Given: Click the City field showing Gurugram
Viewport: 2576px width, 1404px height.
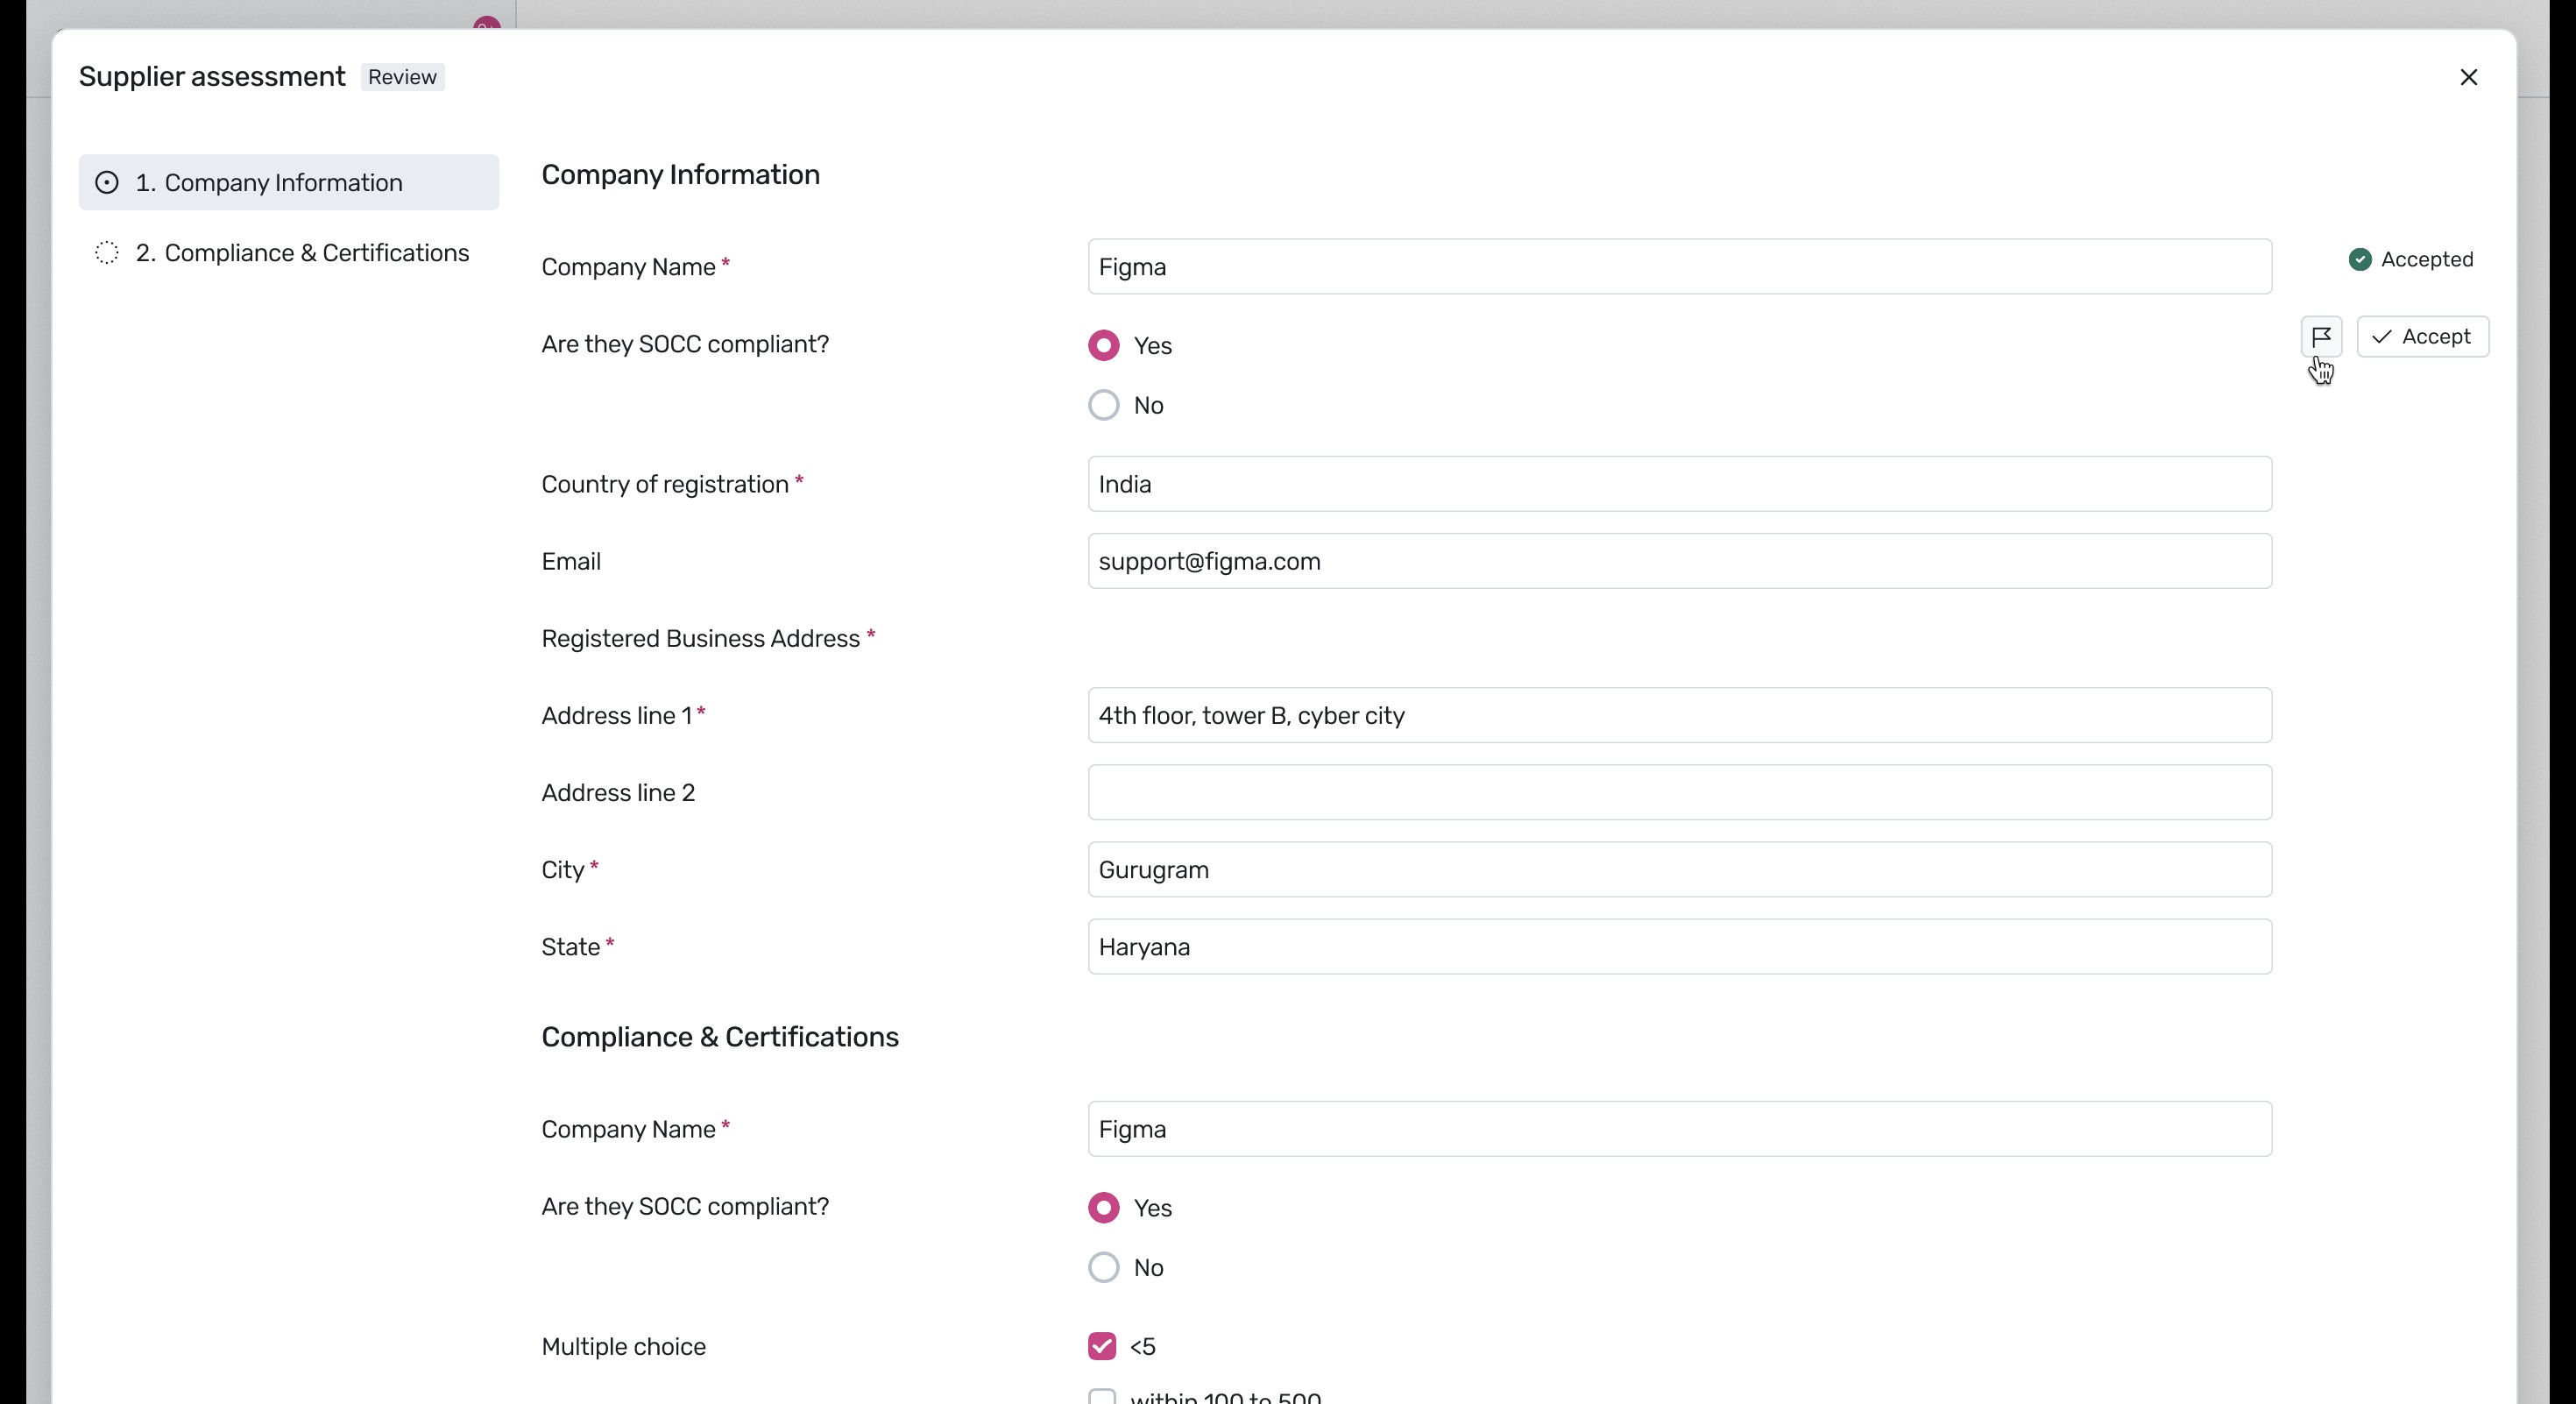Looking at the screenshot, I should click(1679, 869).
